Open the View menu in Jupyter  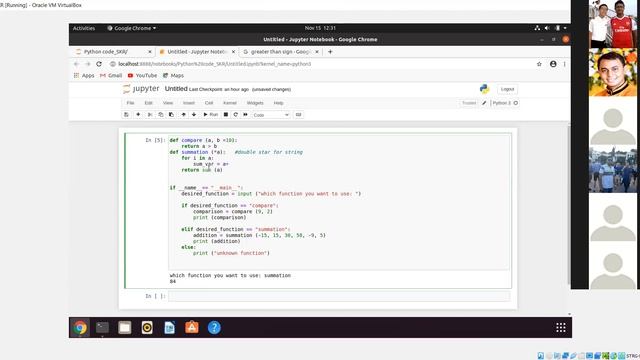pyautogui.click(x=168, y=103)
